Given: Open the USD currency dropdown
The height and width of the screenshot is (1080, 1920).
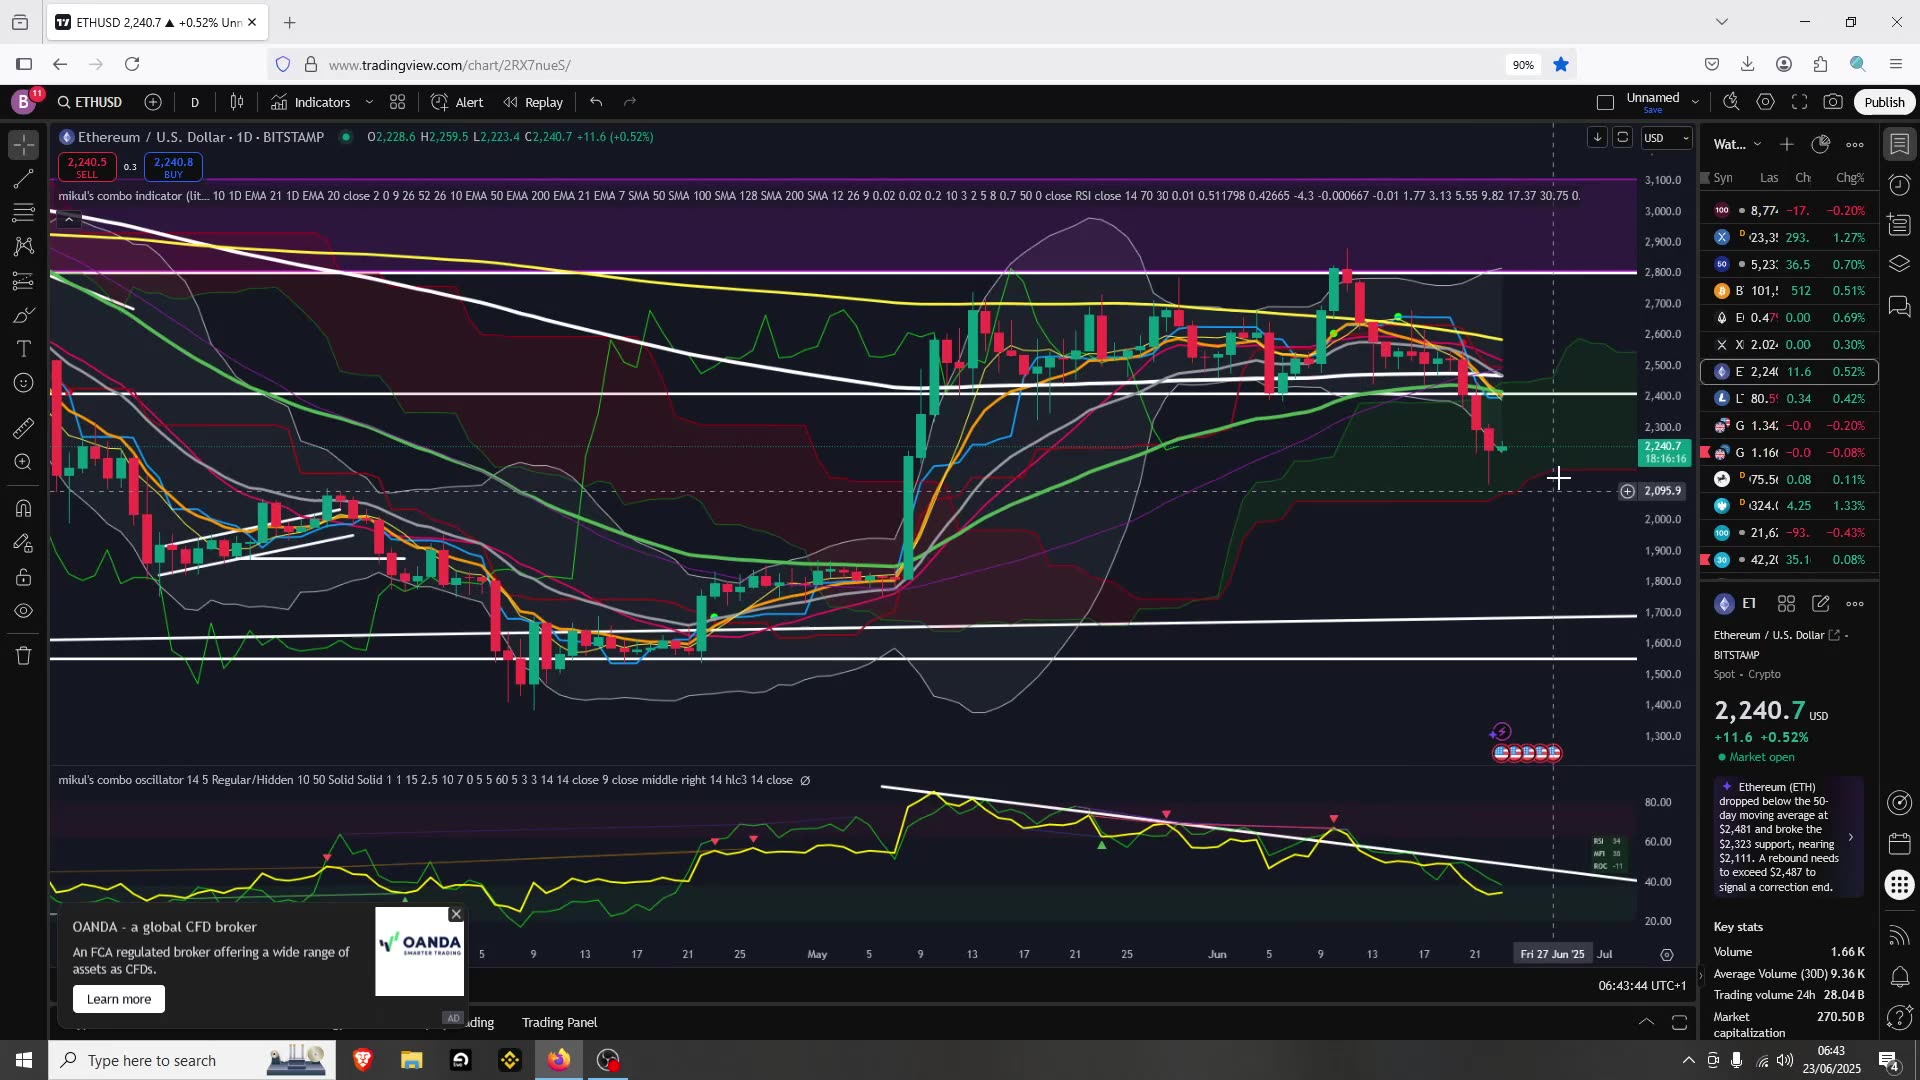Looking at the screenshot, I should (x=1666, y=138).
